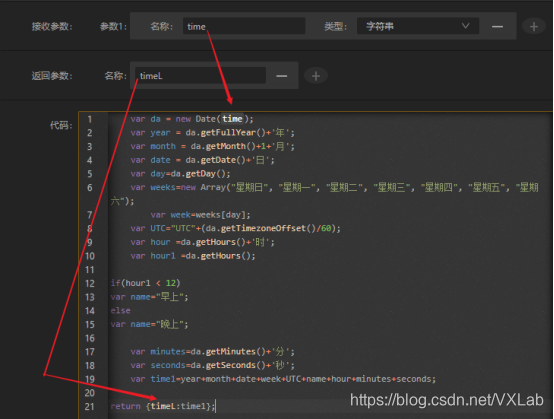Image resolution: width=554 pixels, height=419 pixels.
Task: Add a new receive parameter with the plus button
Action: pos(534,26)
